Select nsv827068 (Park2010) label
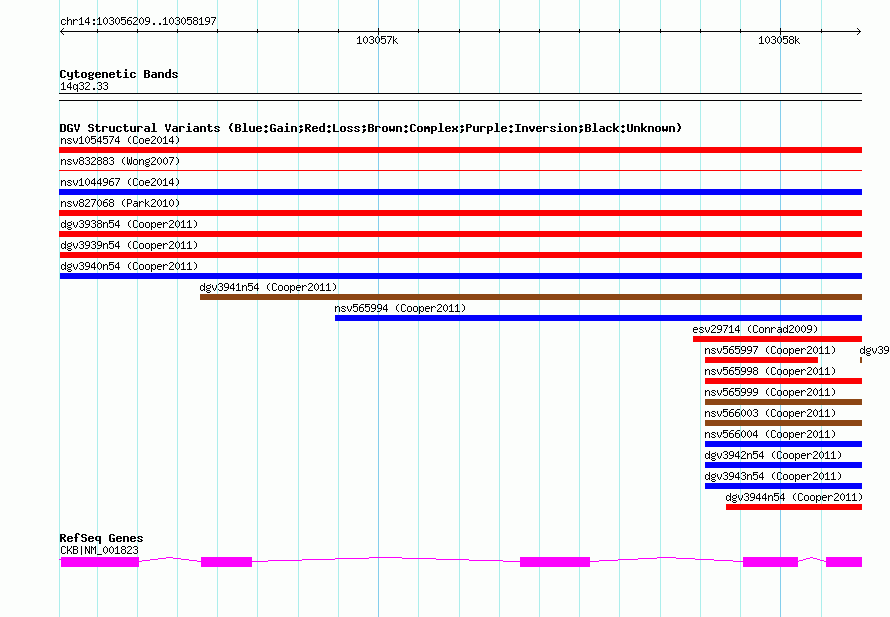 [x=120, y=203]
